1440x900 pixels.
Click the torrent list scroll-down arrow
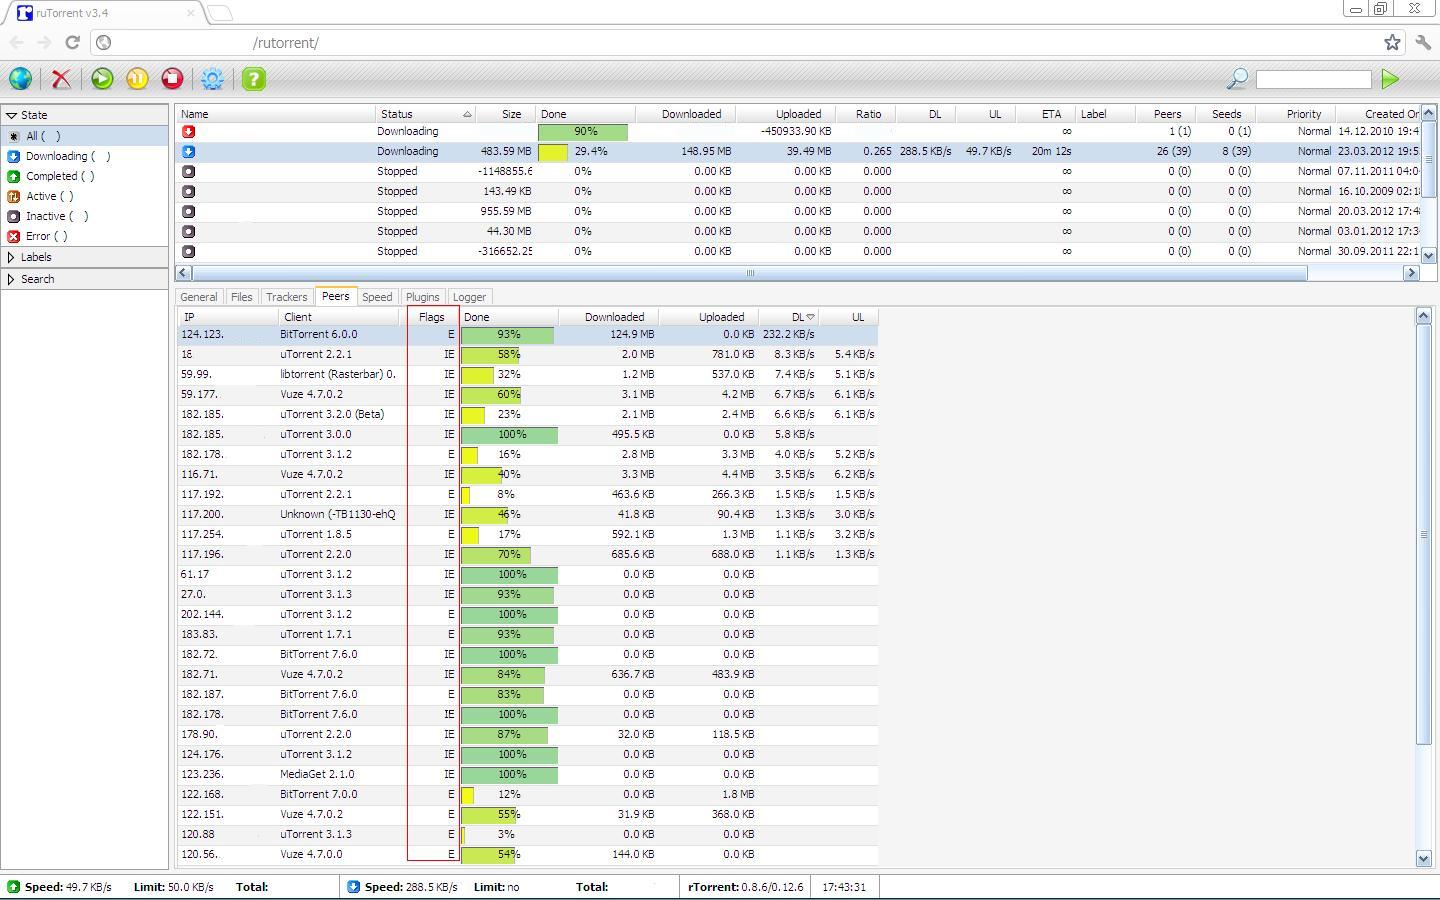pos(1429,255)
